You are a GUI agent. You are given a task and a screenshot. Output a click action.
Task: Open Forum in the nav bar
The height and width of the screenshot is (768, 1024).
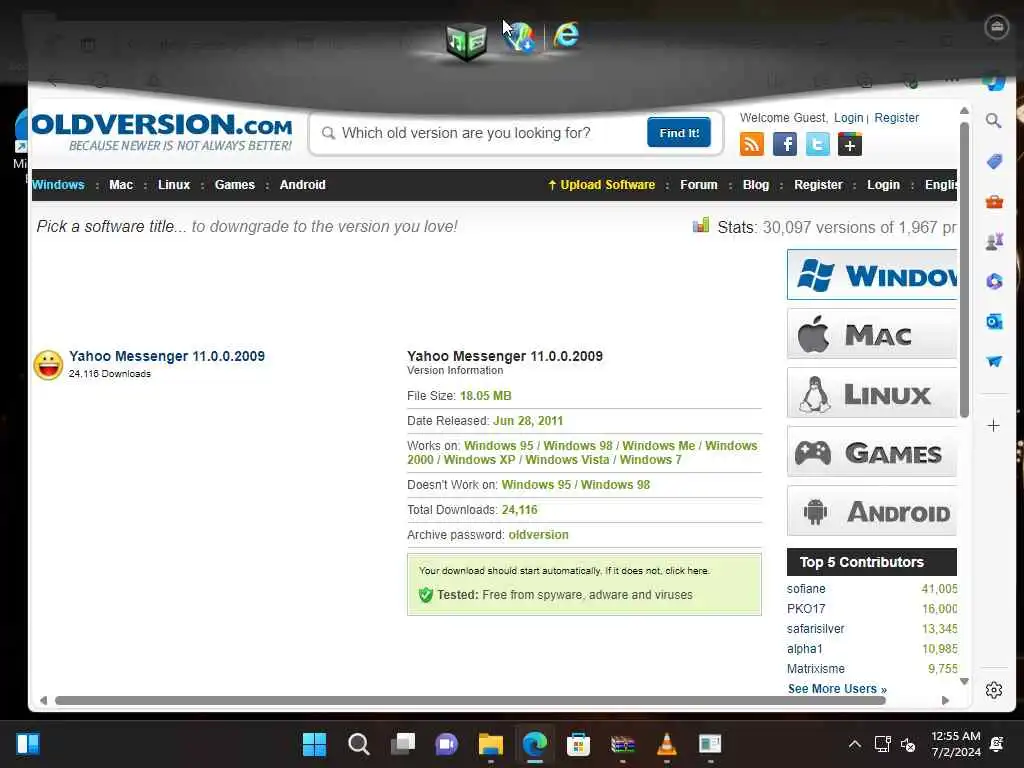coord(698,185)
